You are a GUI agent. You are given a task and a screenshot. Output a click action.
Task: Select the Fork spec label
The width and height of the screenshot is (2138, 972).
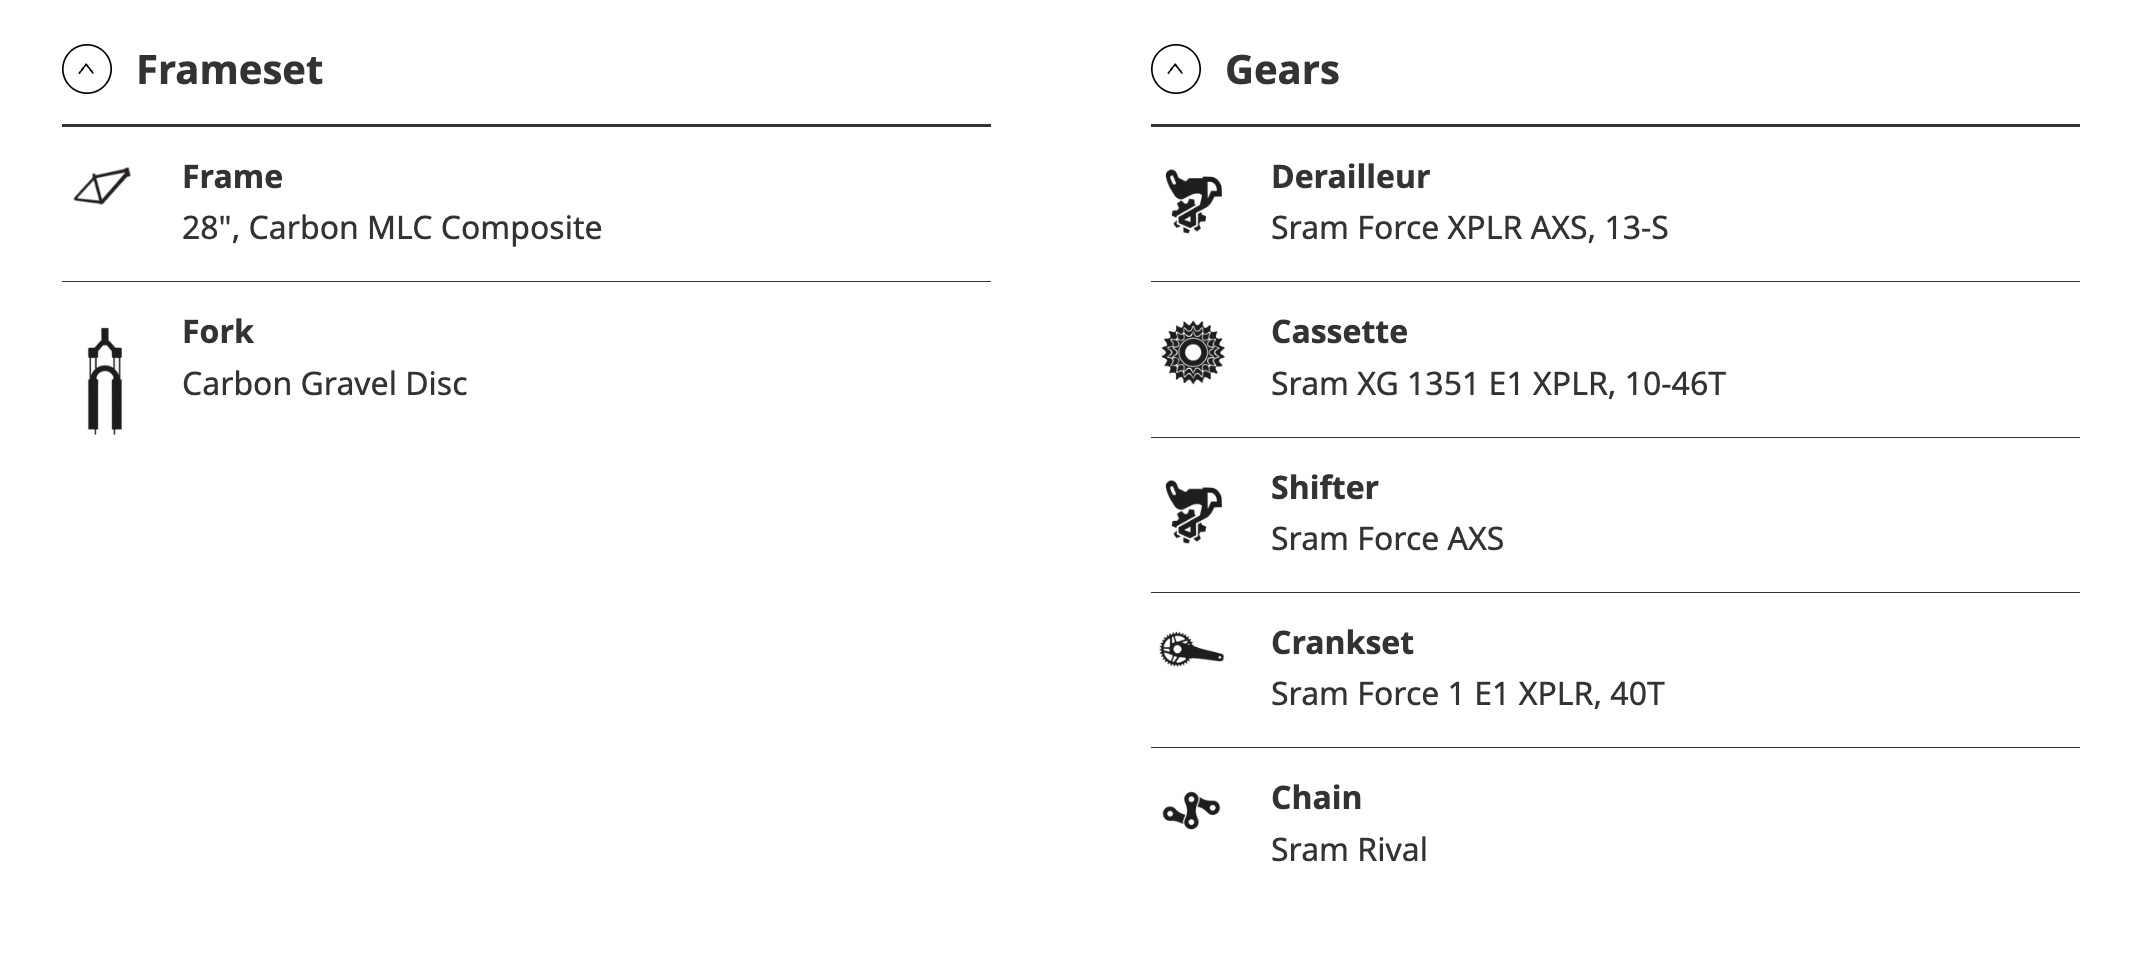[218, 332]
